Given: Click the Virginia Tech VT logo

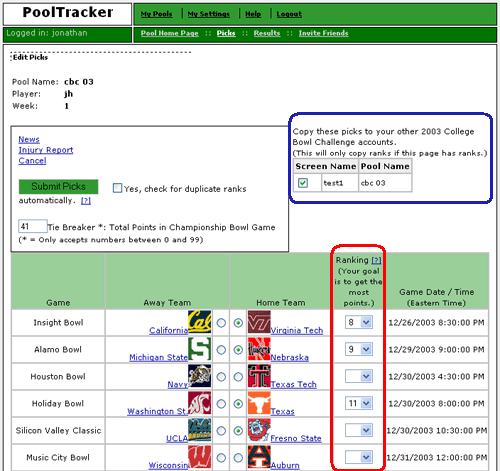Looking at the screenshot, I should [259, 322].
